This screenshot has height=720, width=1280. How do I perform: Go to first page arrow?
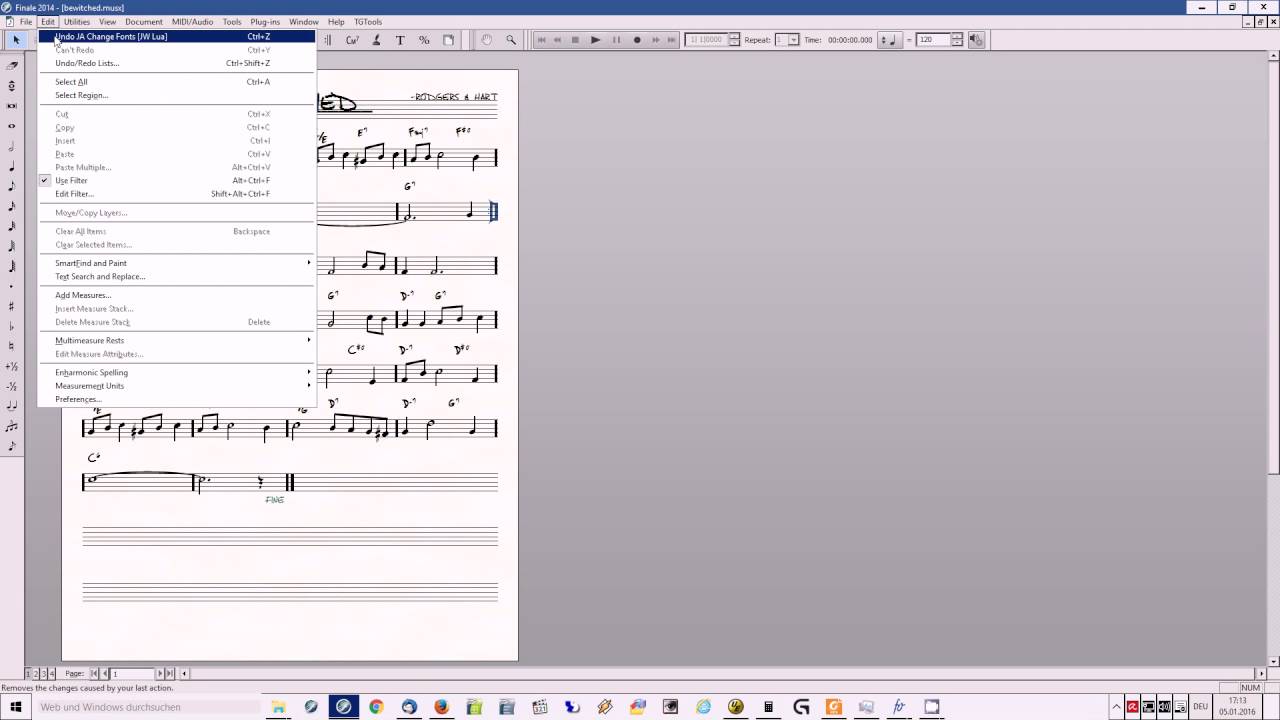pos(95,674)
